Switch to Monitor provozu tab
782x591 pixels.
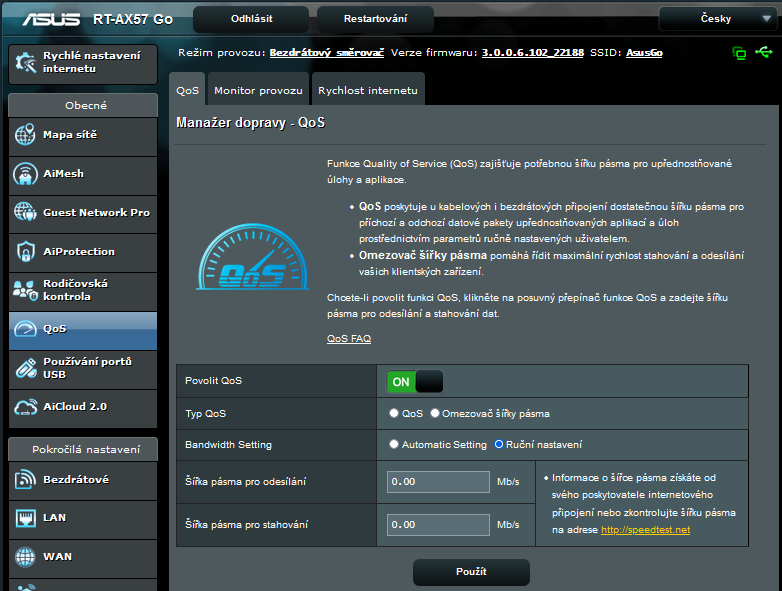pos(258,90)
